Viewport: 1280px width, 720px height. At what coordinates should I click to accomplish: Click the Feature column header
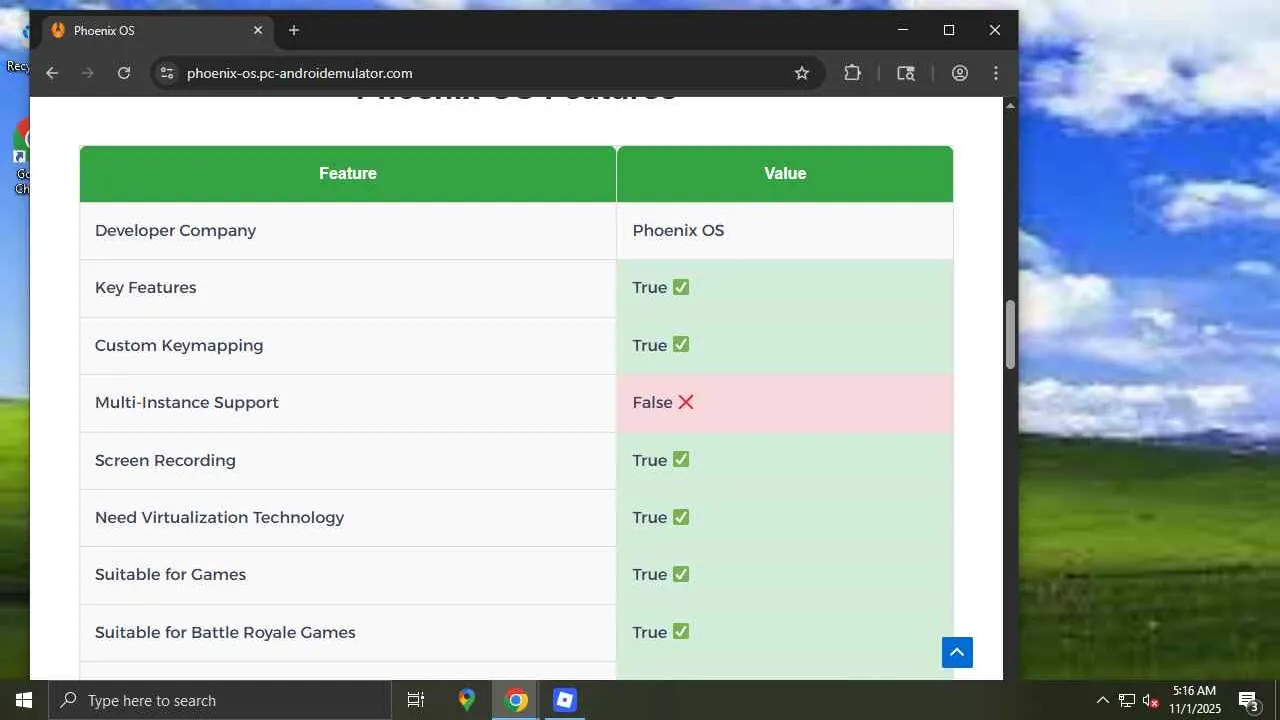348,174
